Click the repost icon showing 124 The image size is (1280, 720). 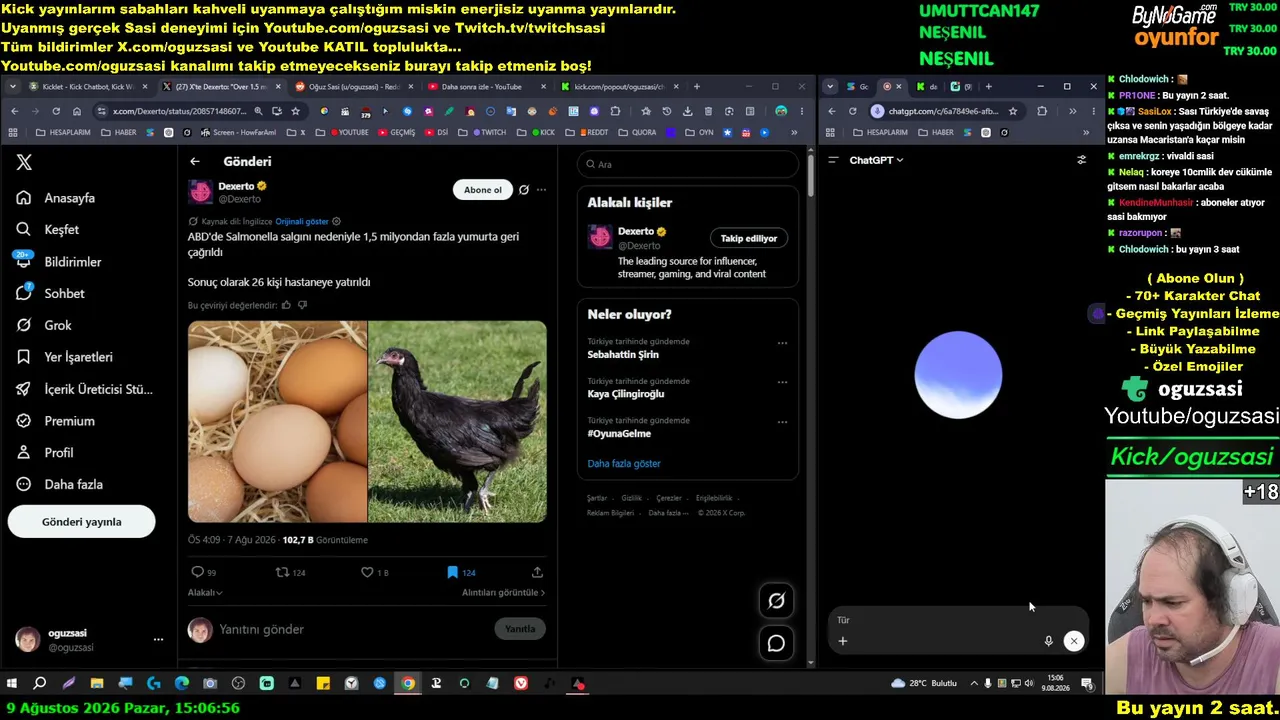click(282, 572)
